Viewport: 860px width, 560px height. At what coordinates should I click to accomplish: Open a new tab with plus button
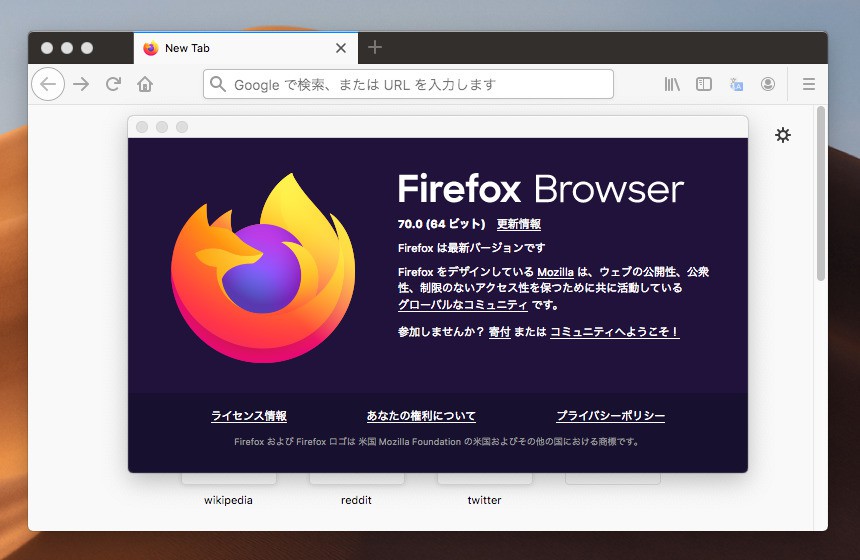[x=375, y=47]
